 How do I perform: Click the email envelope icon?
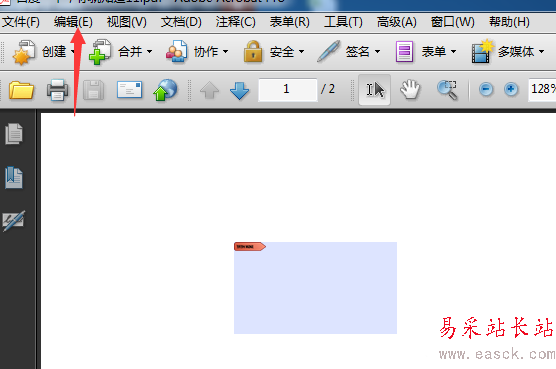coord(129,90)
